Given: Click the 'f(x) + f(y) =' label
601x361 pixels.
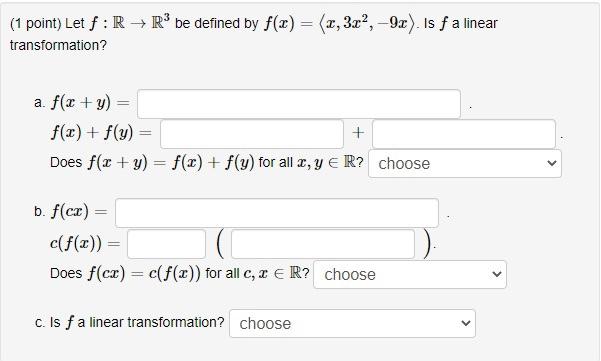Looking at the screenshot, I should [x=101, y=133].
